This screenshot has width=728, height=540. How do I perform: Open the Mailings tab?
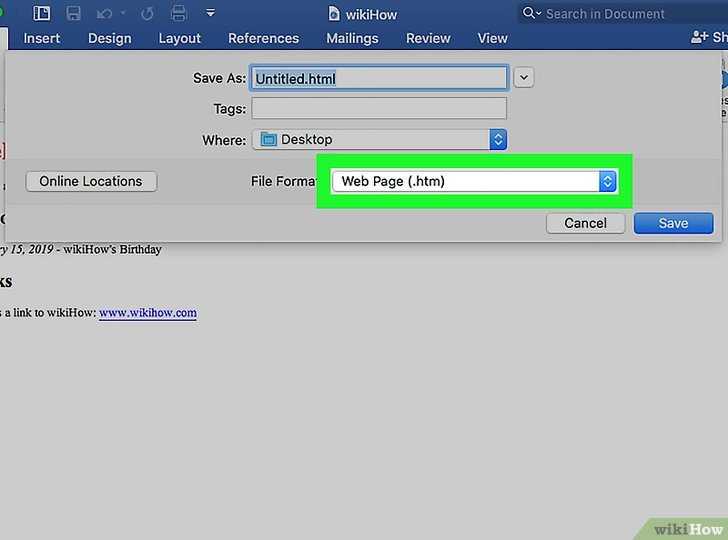point(352,39)
